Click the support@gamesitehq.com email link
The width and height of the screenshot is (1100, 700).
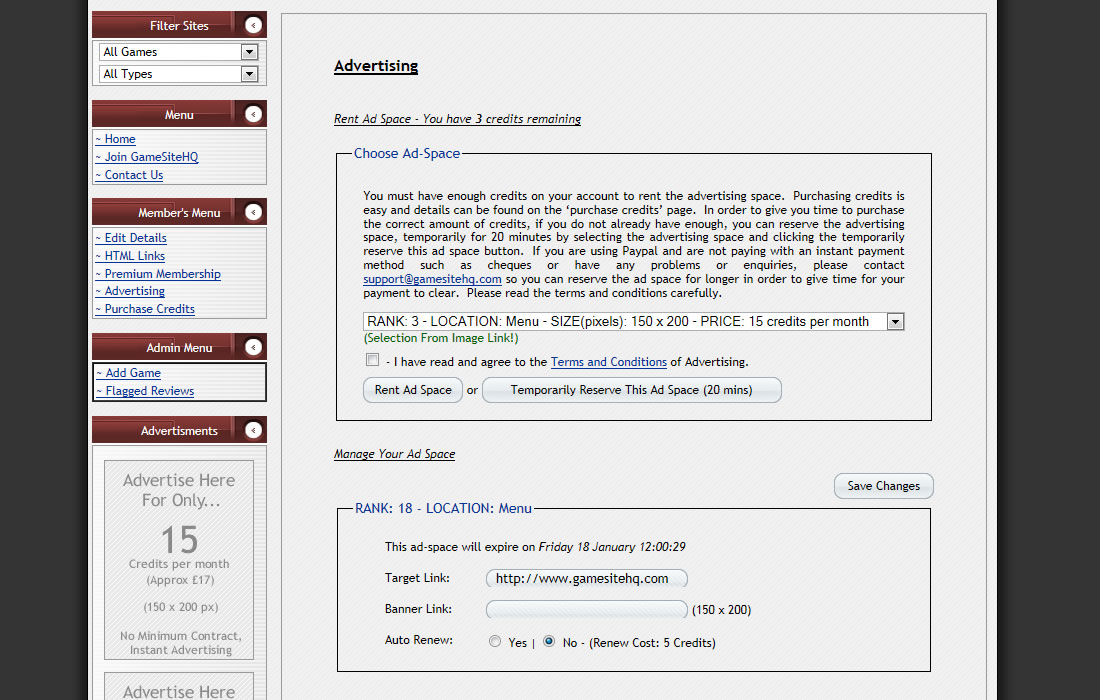[432, 280]
